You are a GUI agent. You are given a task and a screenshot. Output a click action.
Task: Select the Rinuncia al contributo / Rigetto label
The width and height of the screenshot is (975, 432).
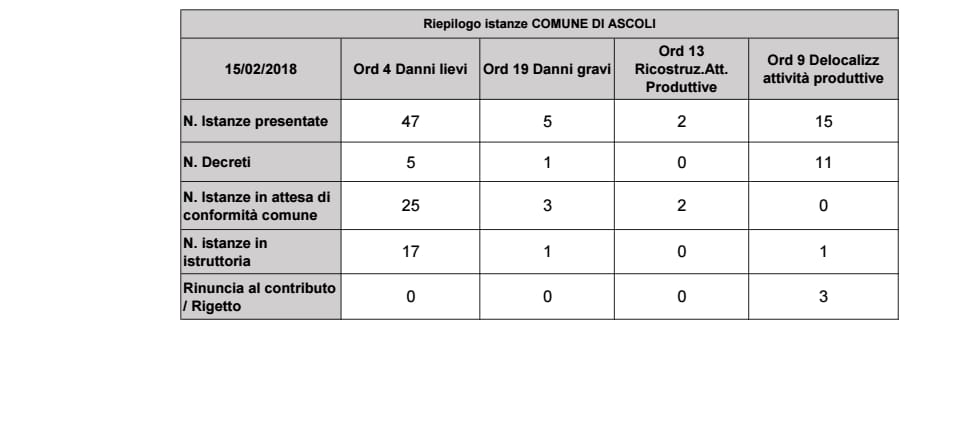(259, 297)
